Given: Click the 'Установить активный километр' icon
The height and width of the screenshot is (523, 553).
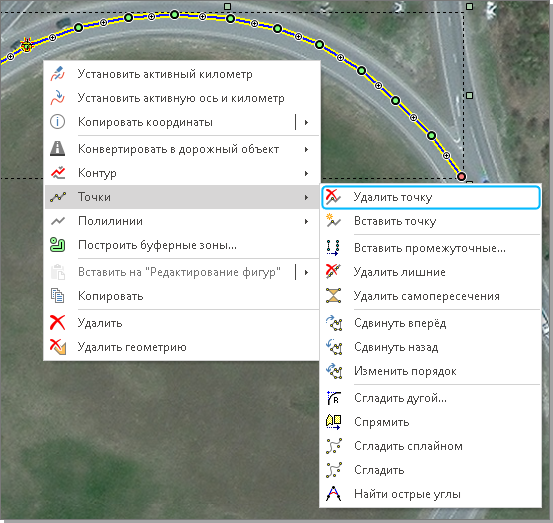Looking at the screenshot, I should click(57, 74).
